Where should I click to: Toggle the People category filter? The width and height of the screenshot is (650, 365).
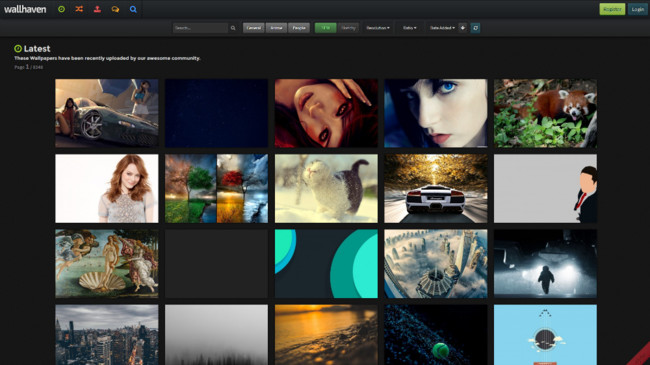(299, 28)
